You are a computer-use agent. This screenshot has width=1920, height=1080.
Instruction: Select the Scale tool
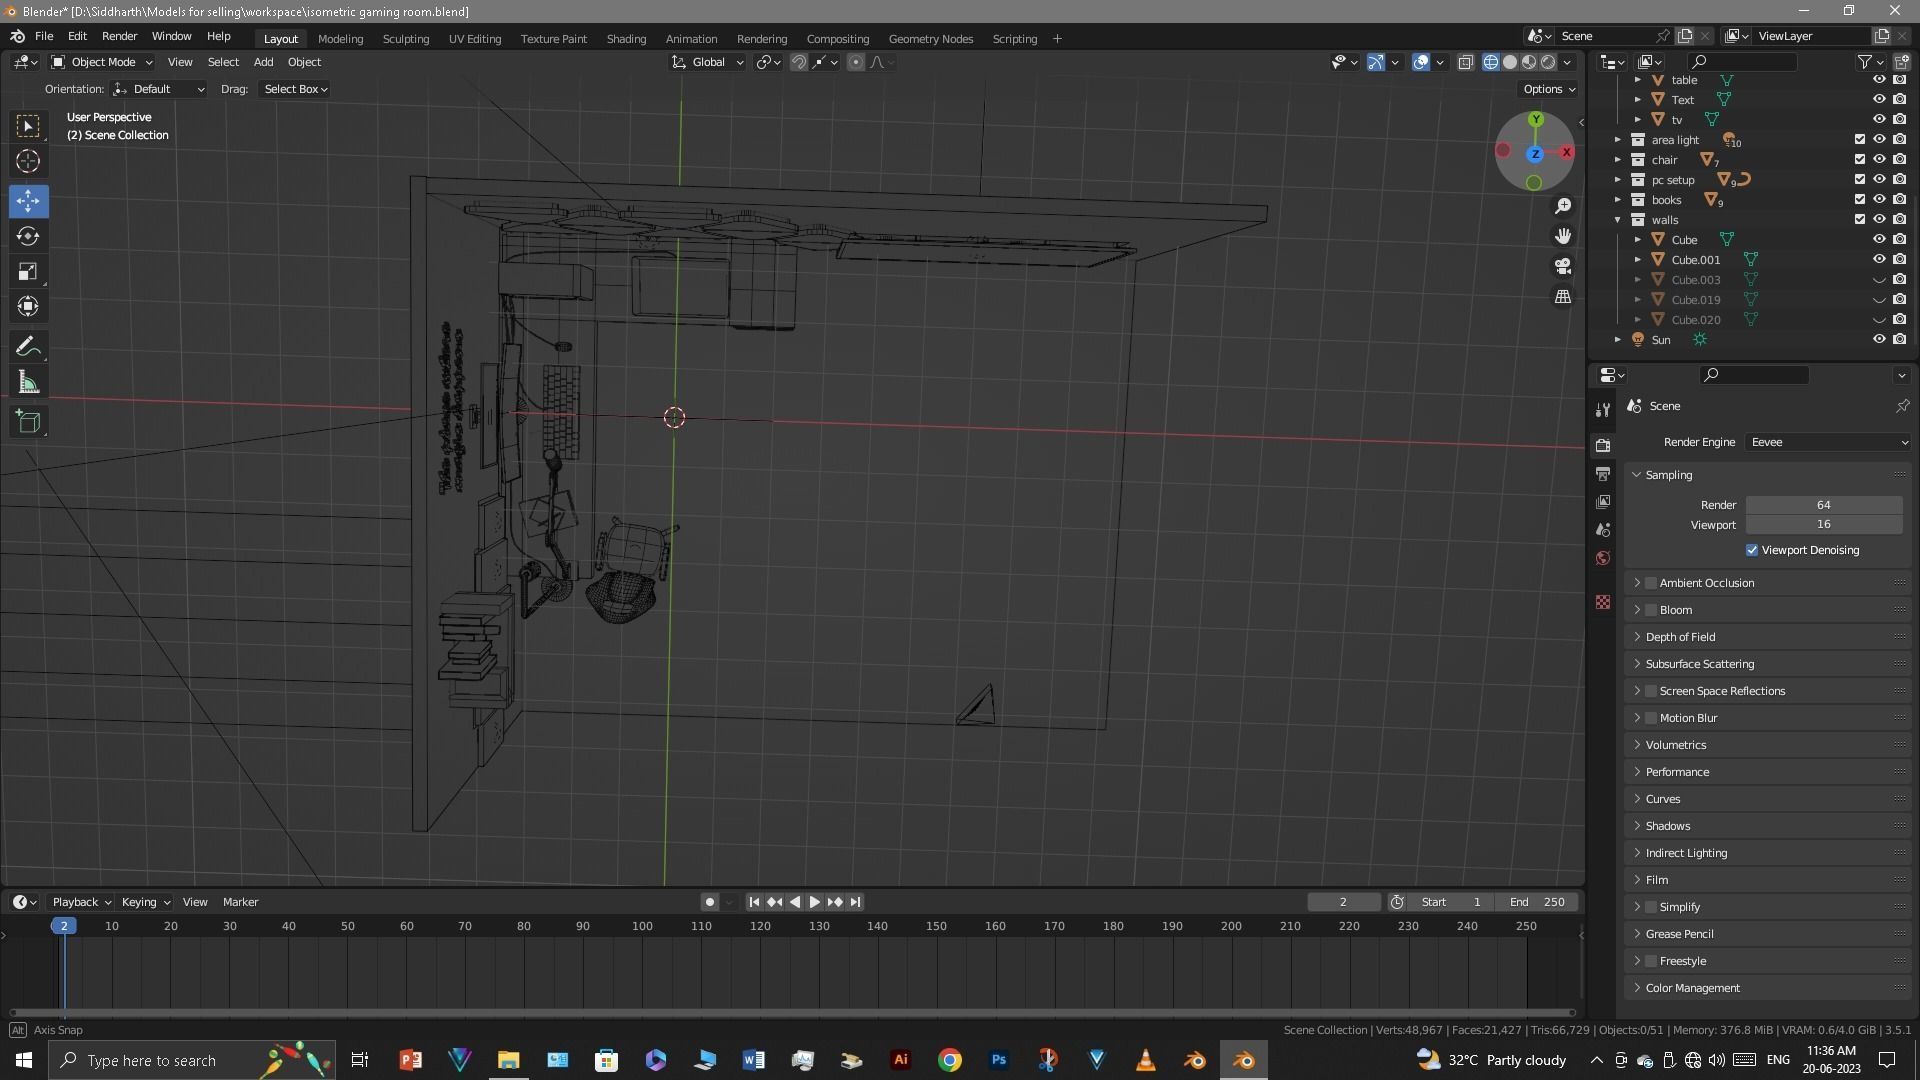28,272
